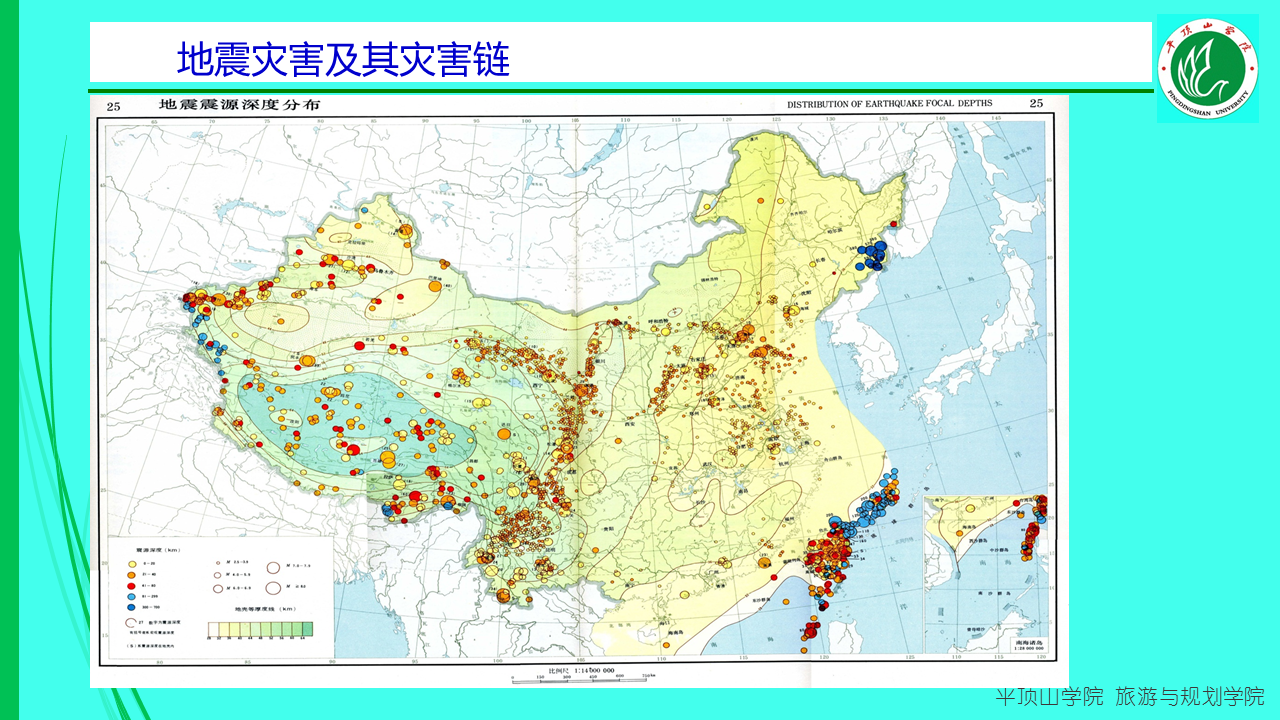Image resolution: width=1280 pixels, height=720 pixels.
Task: Select the Pingdingshan University logo
Action: click(1207, 68)
